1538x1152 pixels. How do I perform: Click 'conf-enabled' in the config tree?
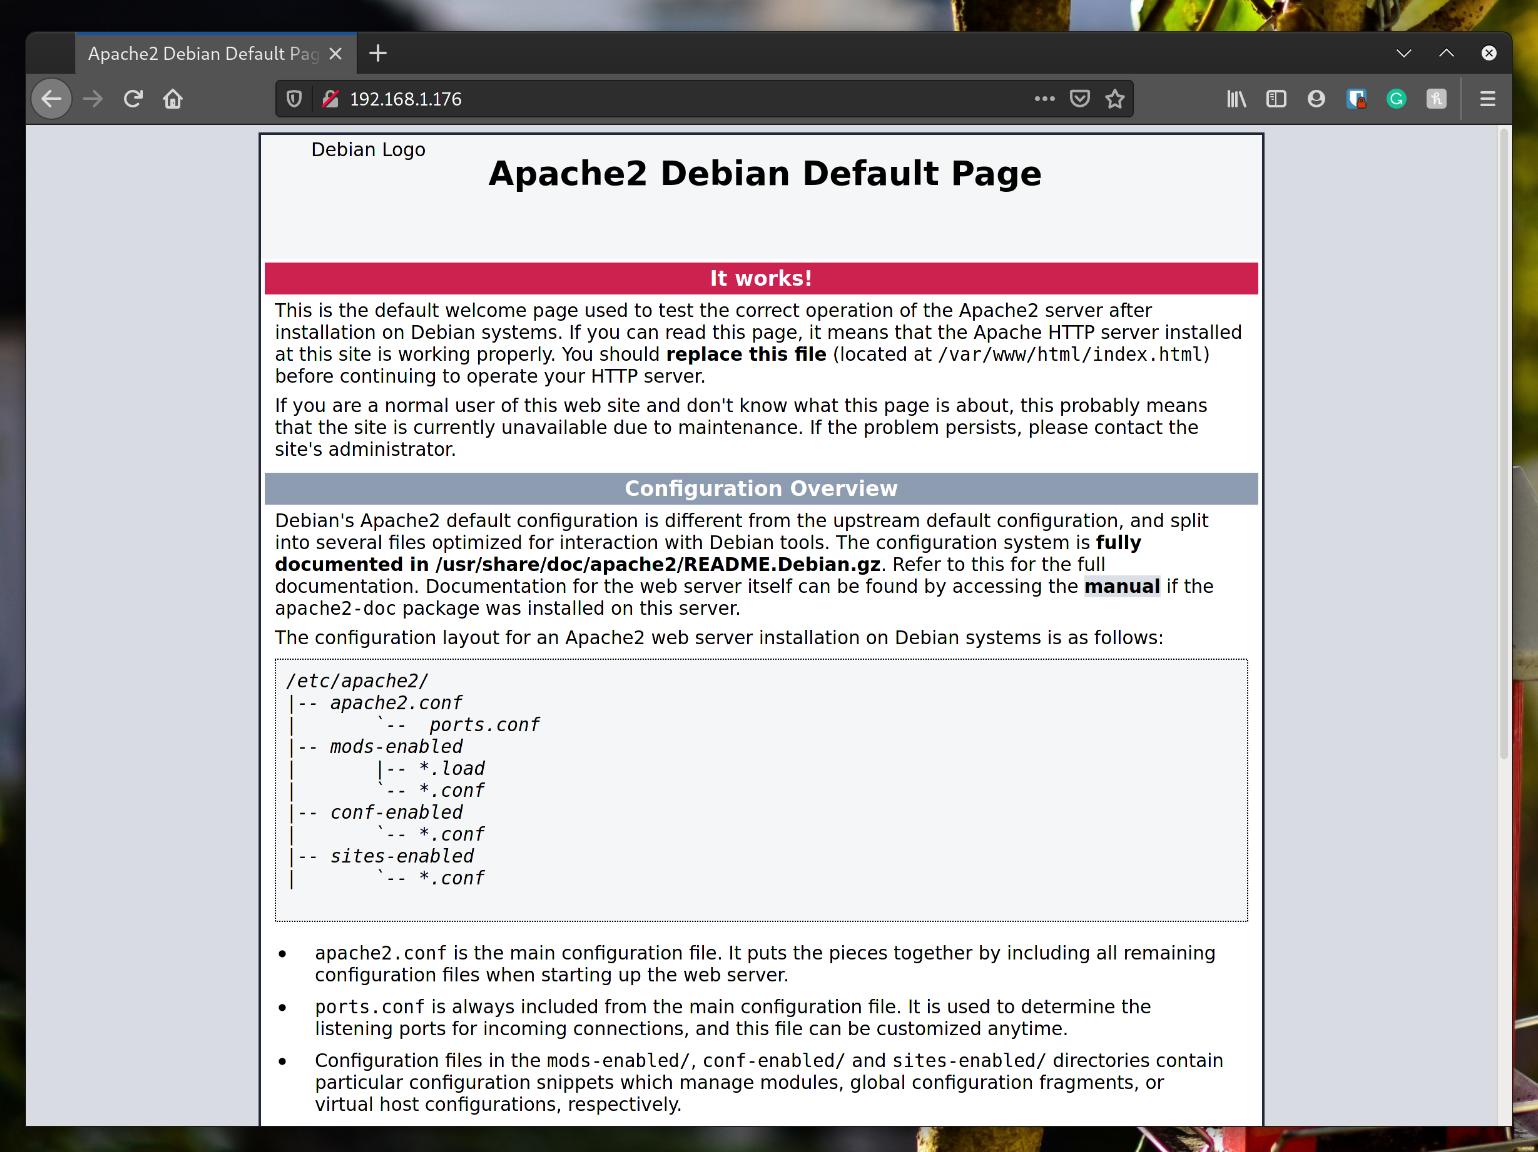[396, 813]
